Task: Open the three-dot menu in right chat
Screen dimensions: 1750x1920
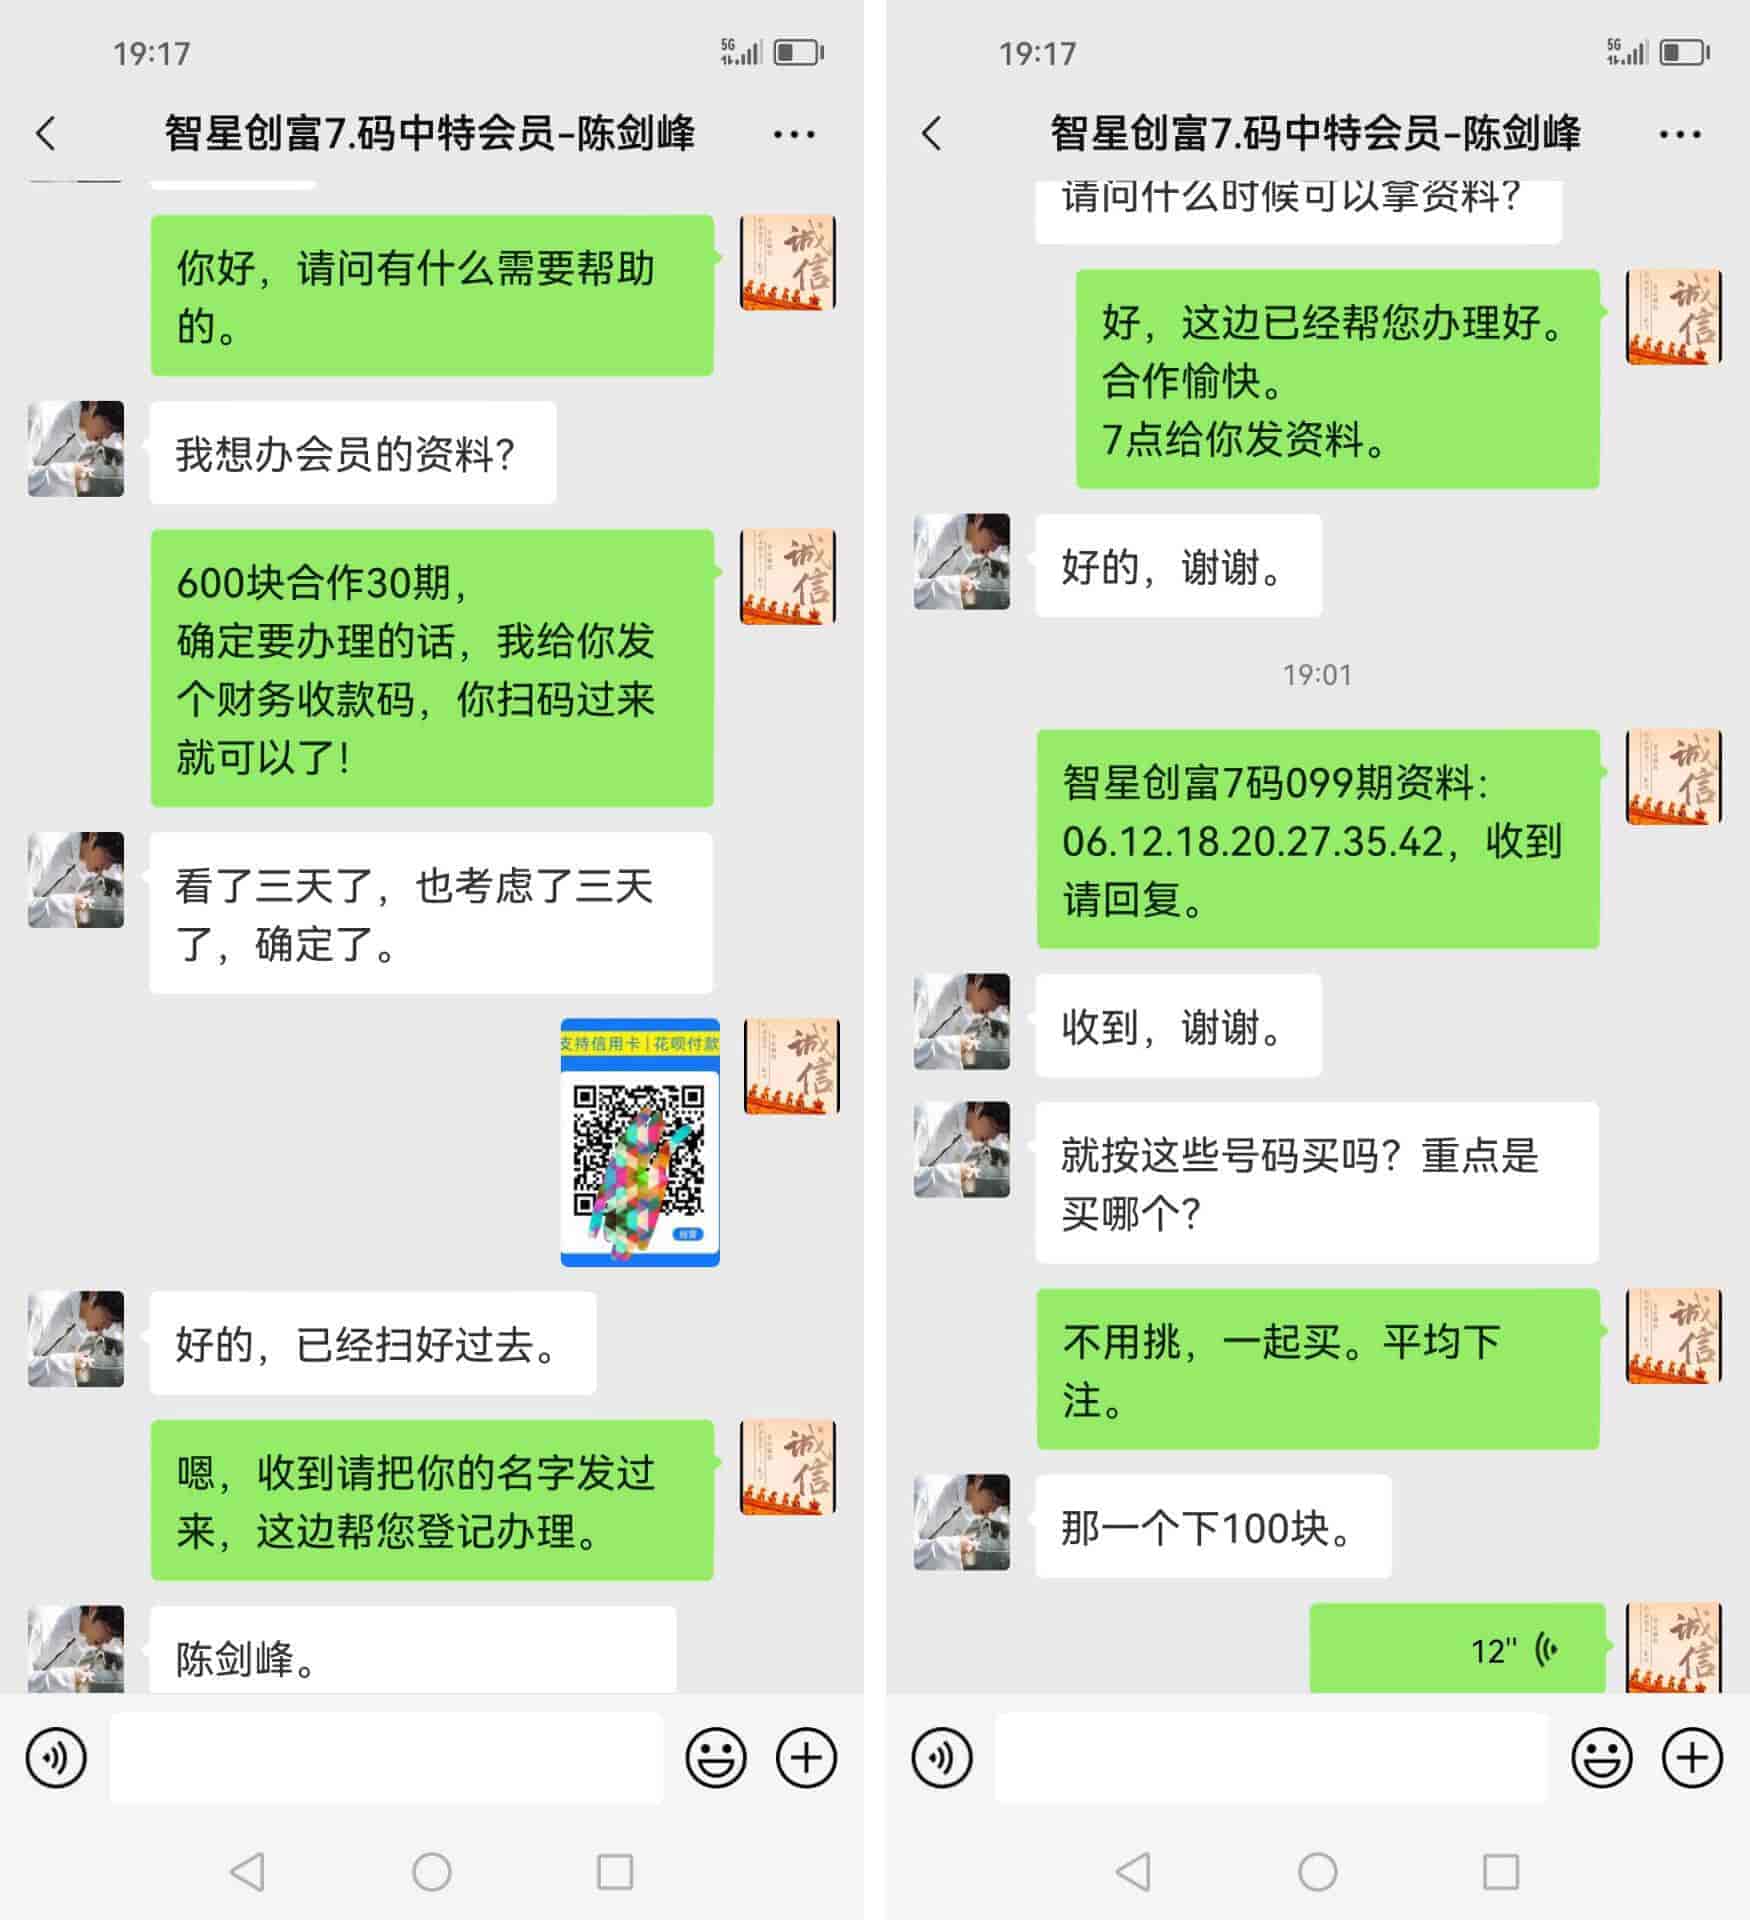Action: 1680,134
